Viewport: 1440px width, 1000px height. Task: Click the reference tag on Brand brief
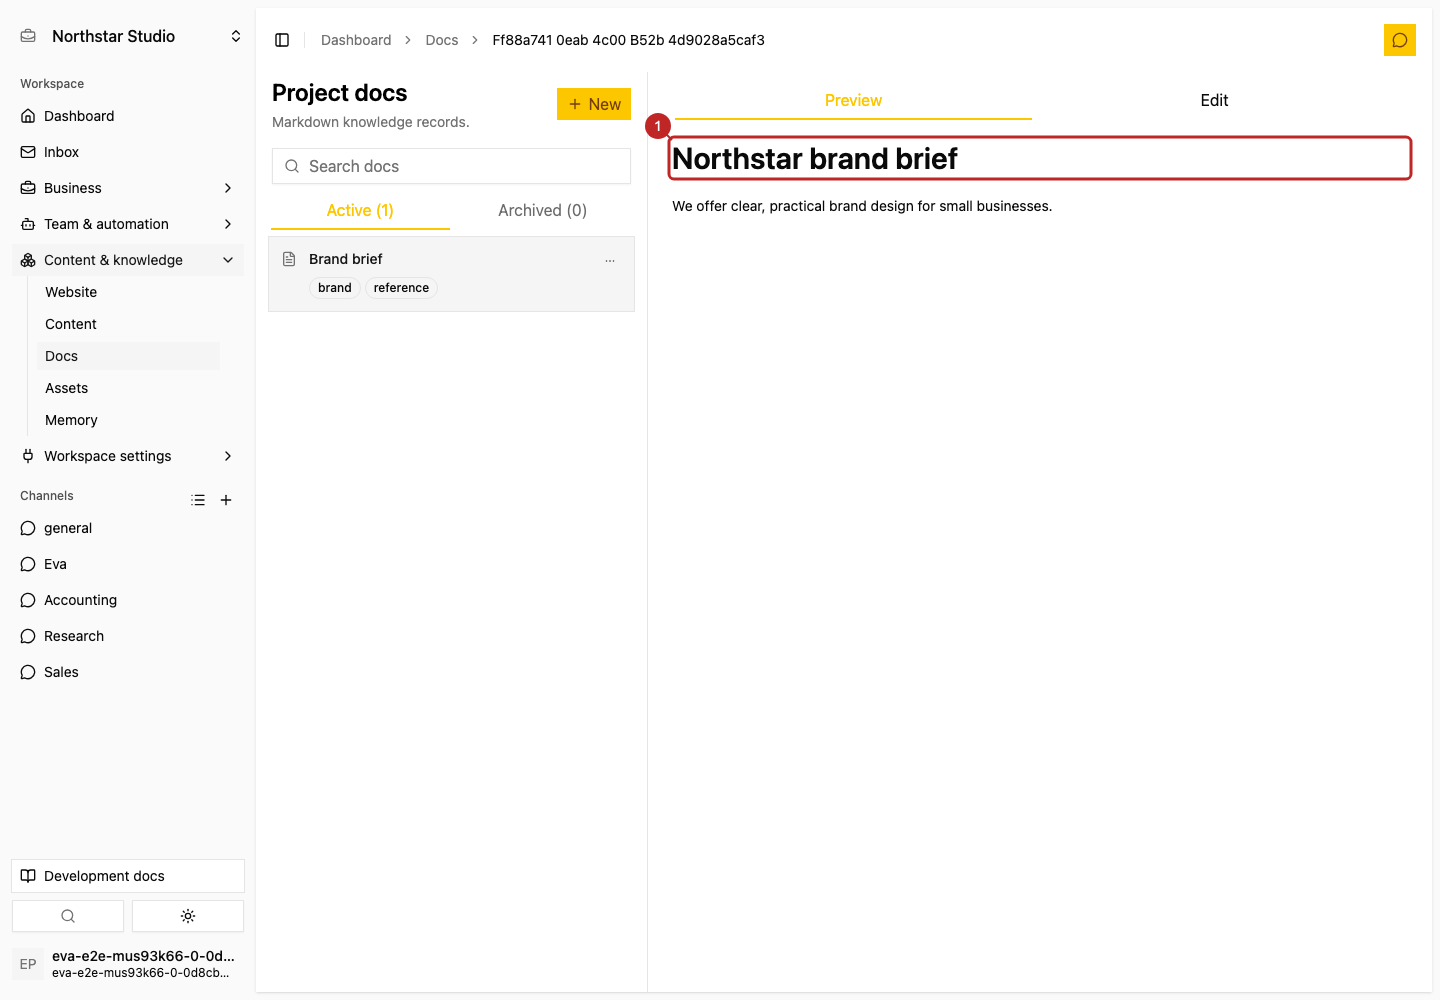click(401, 288)
